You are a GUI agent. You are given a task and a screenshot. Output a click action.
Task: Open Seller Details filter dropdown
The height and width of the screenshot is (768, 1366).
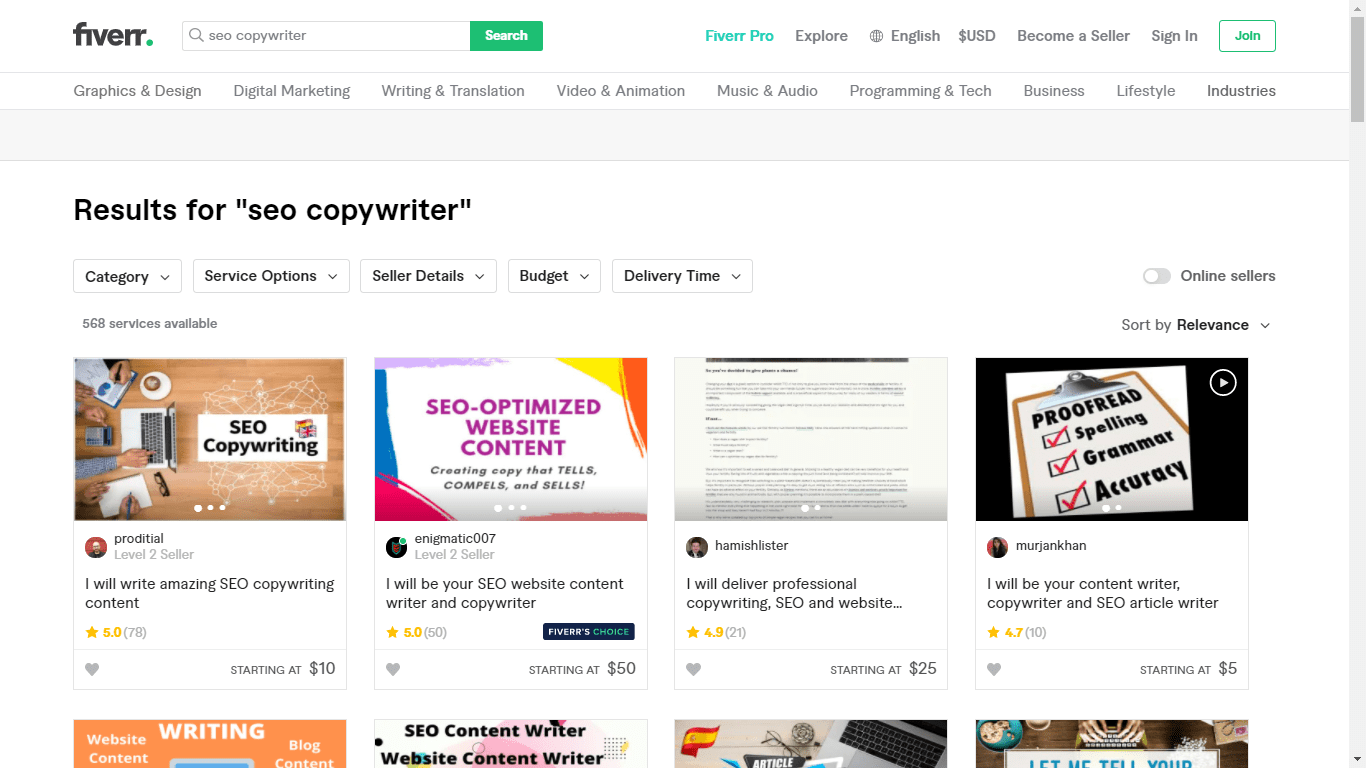428,276
